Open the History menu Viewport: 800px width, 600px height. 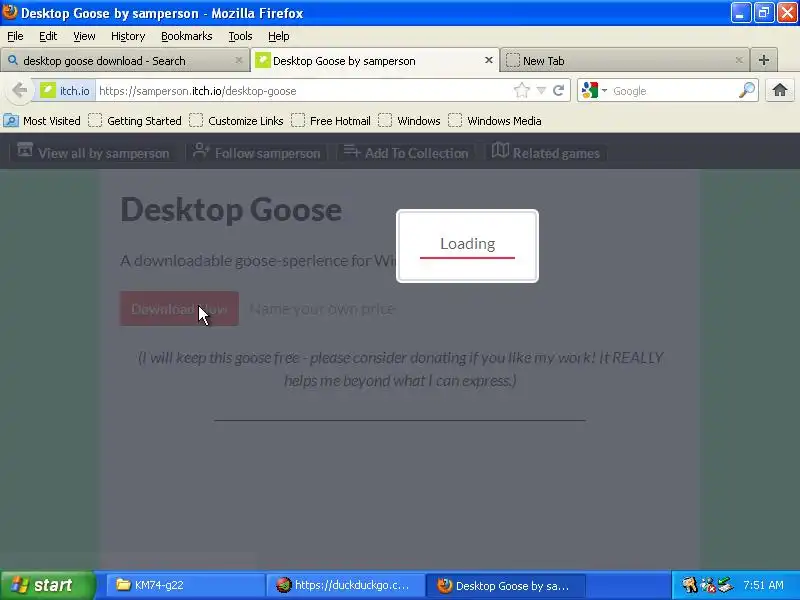tap(128, 36)
